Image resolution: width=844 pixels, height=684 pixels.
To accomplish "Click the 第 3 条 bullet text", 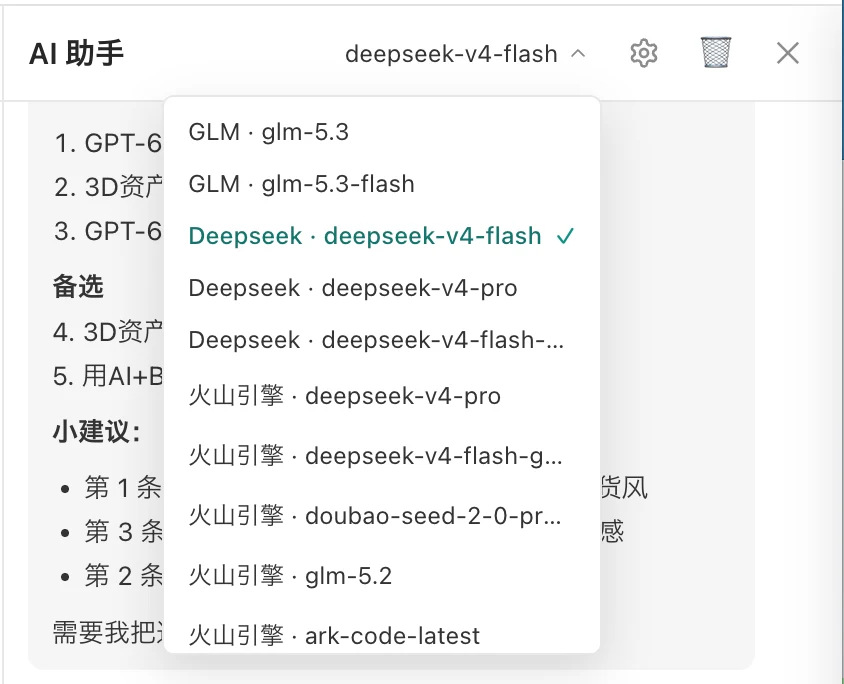I will pyautogui.click(x=123, y=532).
